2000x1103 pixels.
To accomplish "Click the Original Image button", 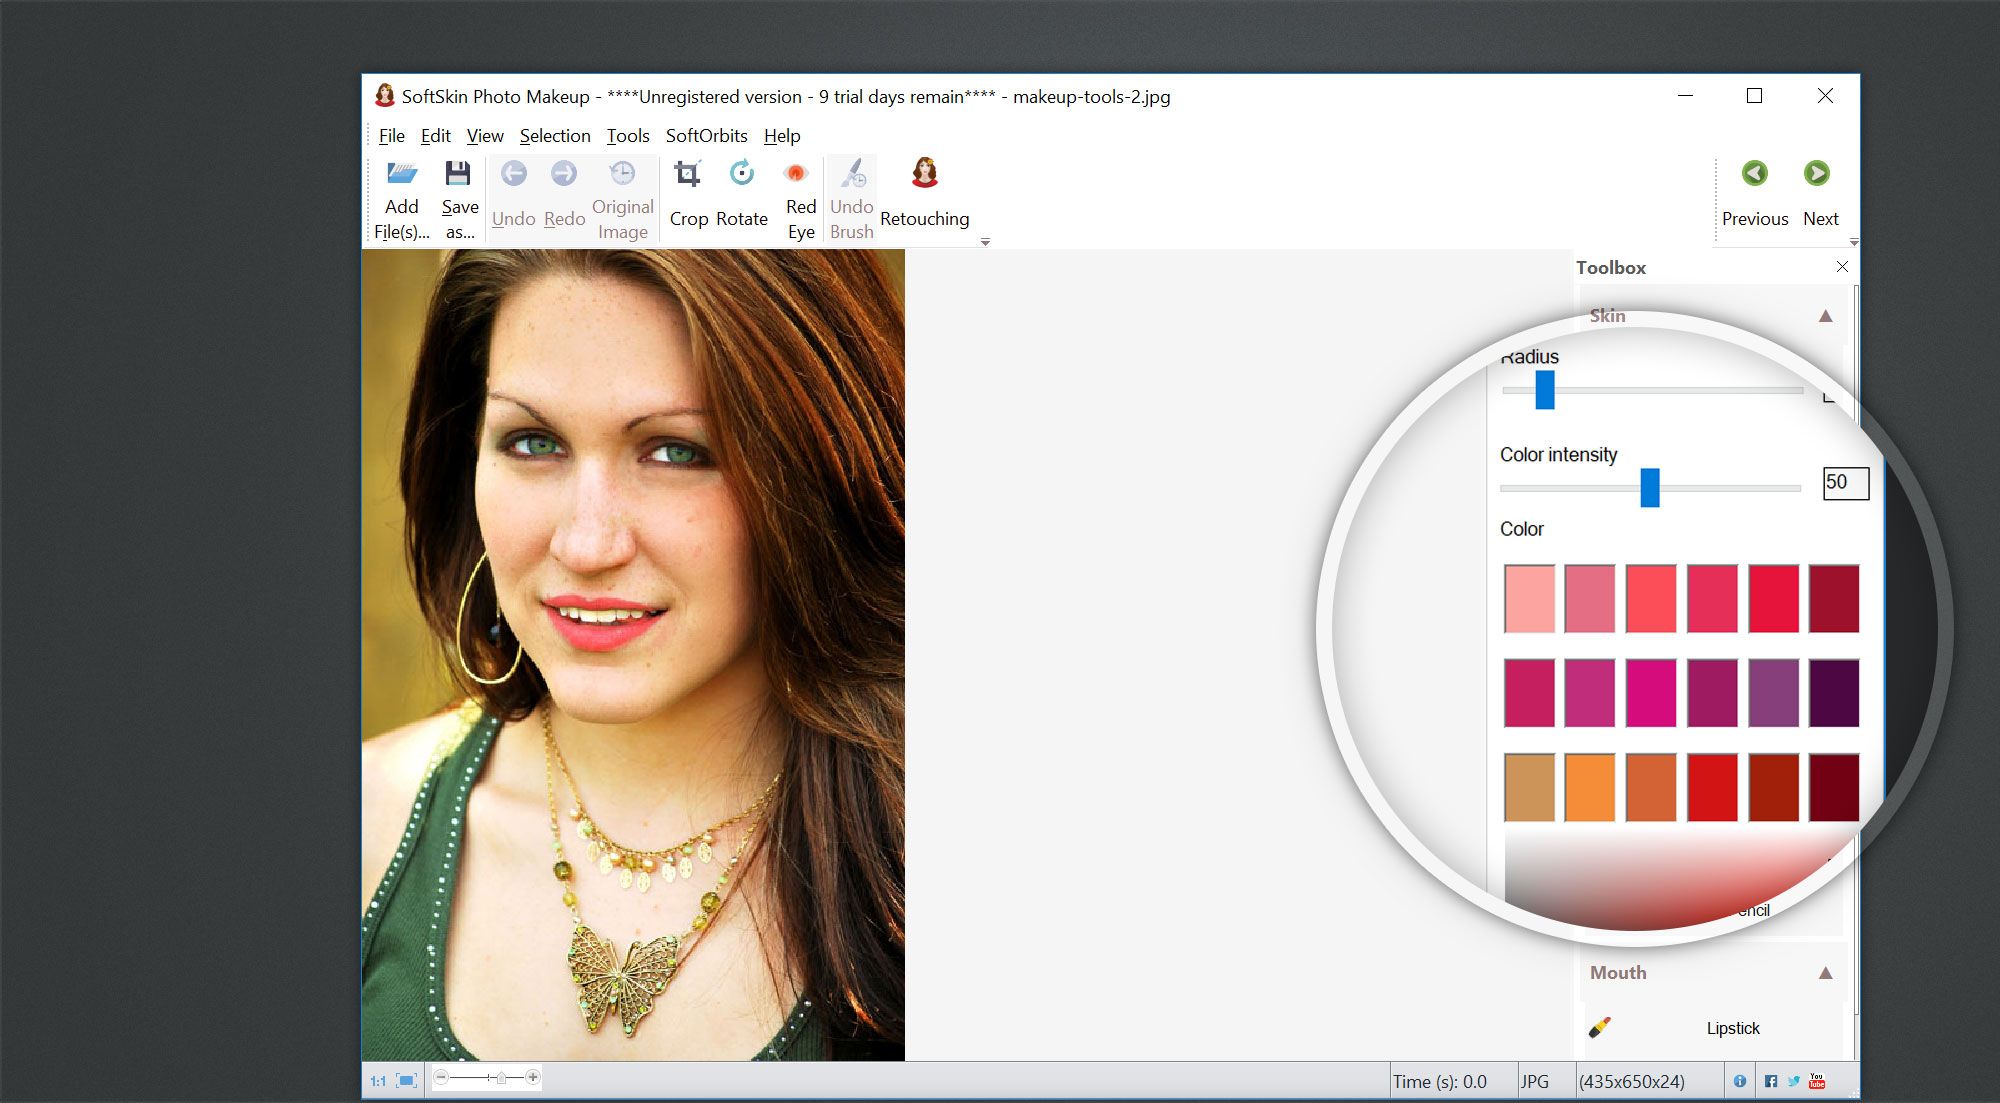I will click(x=623, y=196).
